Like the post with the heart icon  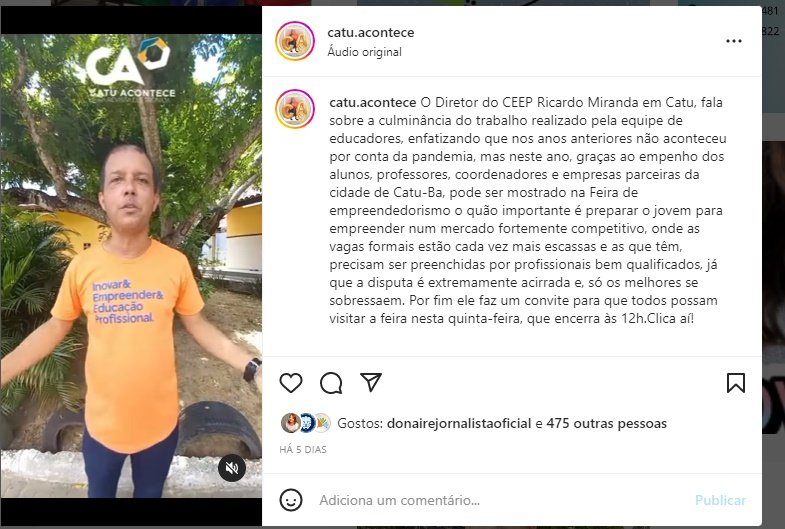[x=290, y=383]
